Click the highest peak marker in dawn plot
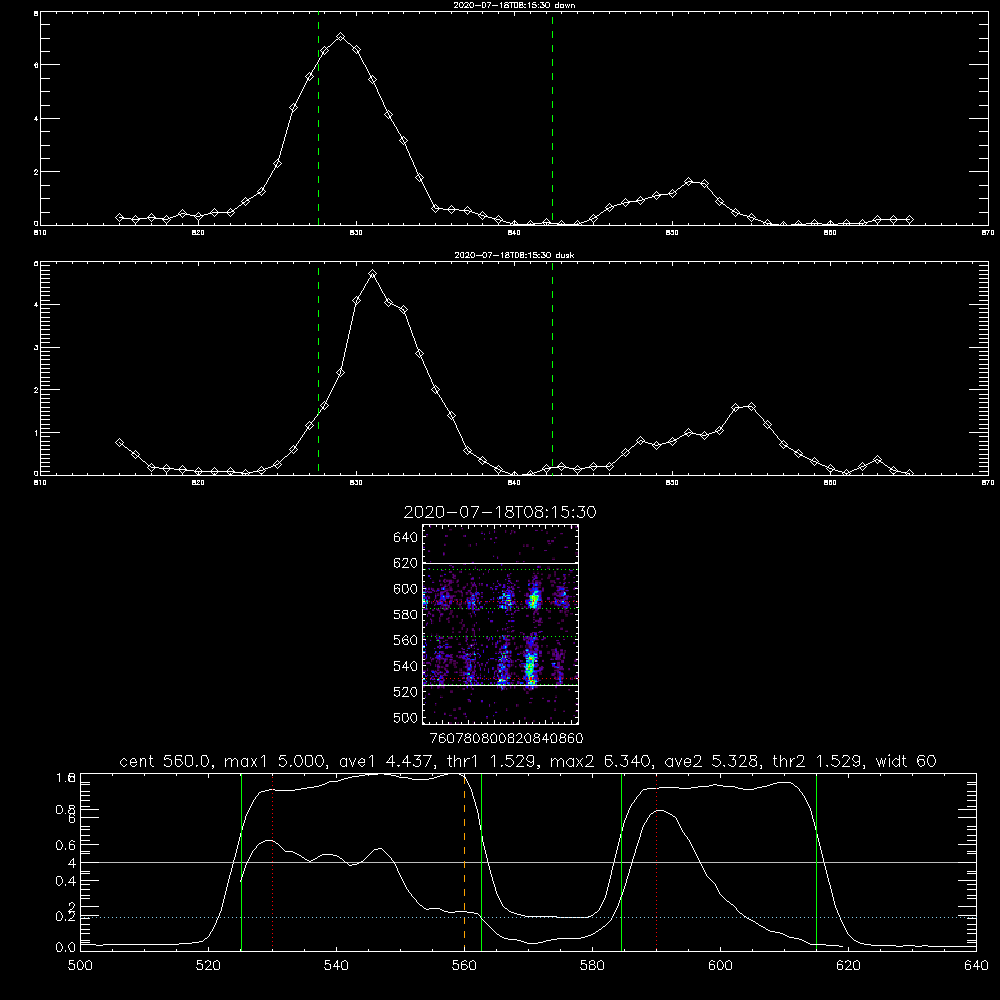 341,37
